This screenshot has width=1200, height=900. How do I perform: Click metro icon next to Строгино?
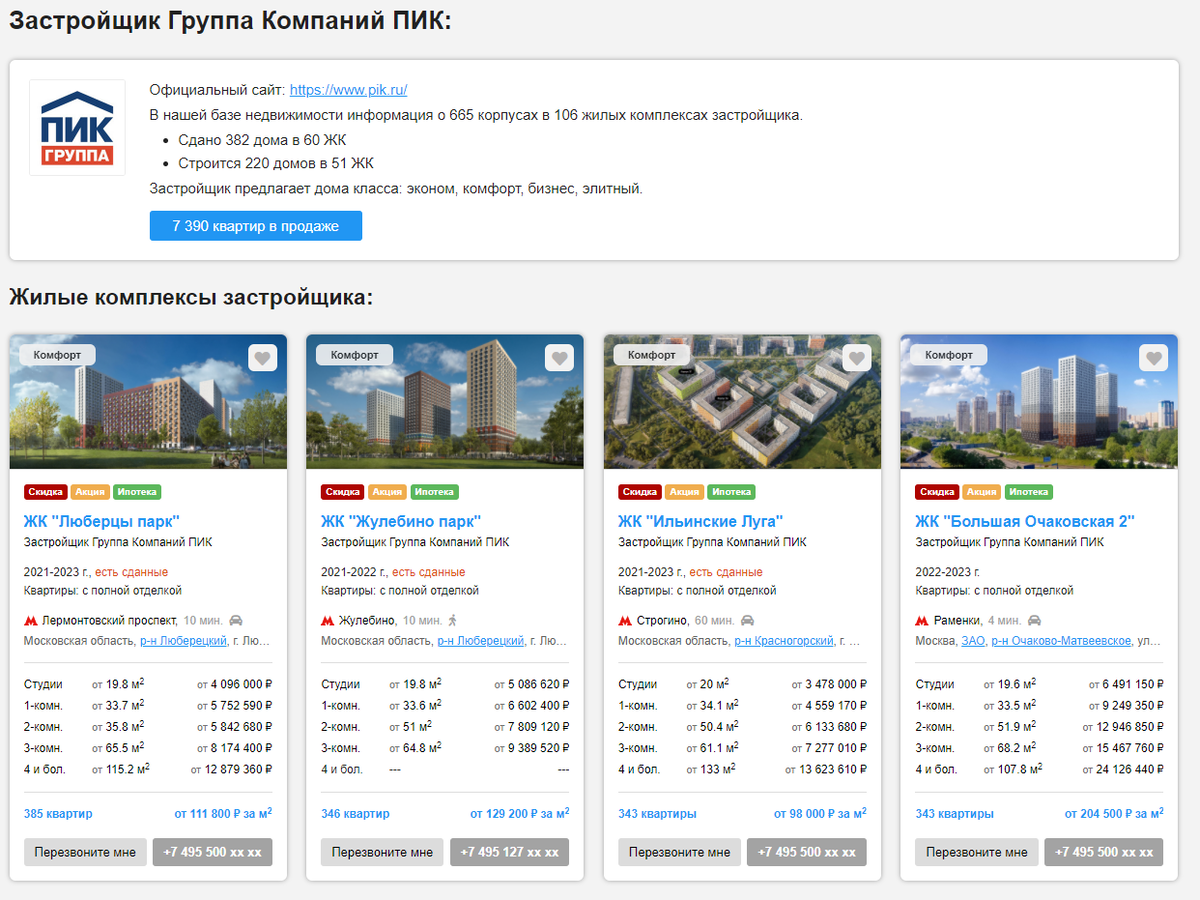[x=625, y=620]
